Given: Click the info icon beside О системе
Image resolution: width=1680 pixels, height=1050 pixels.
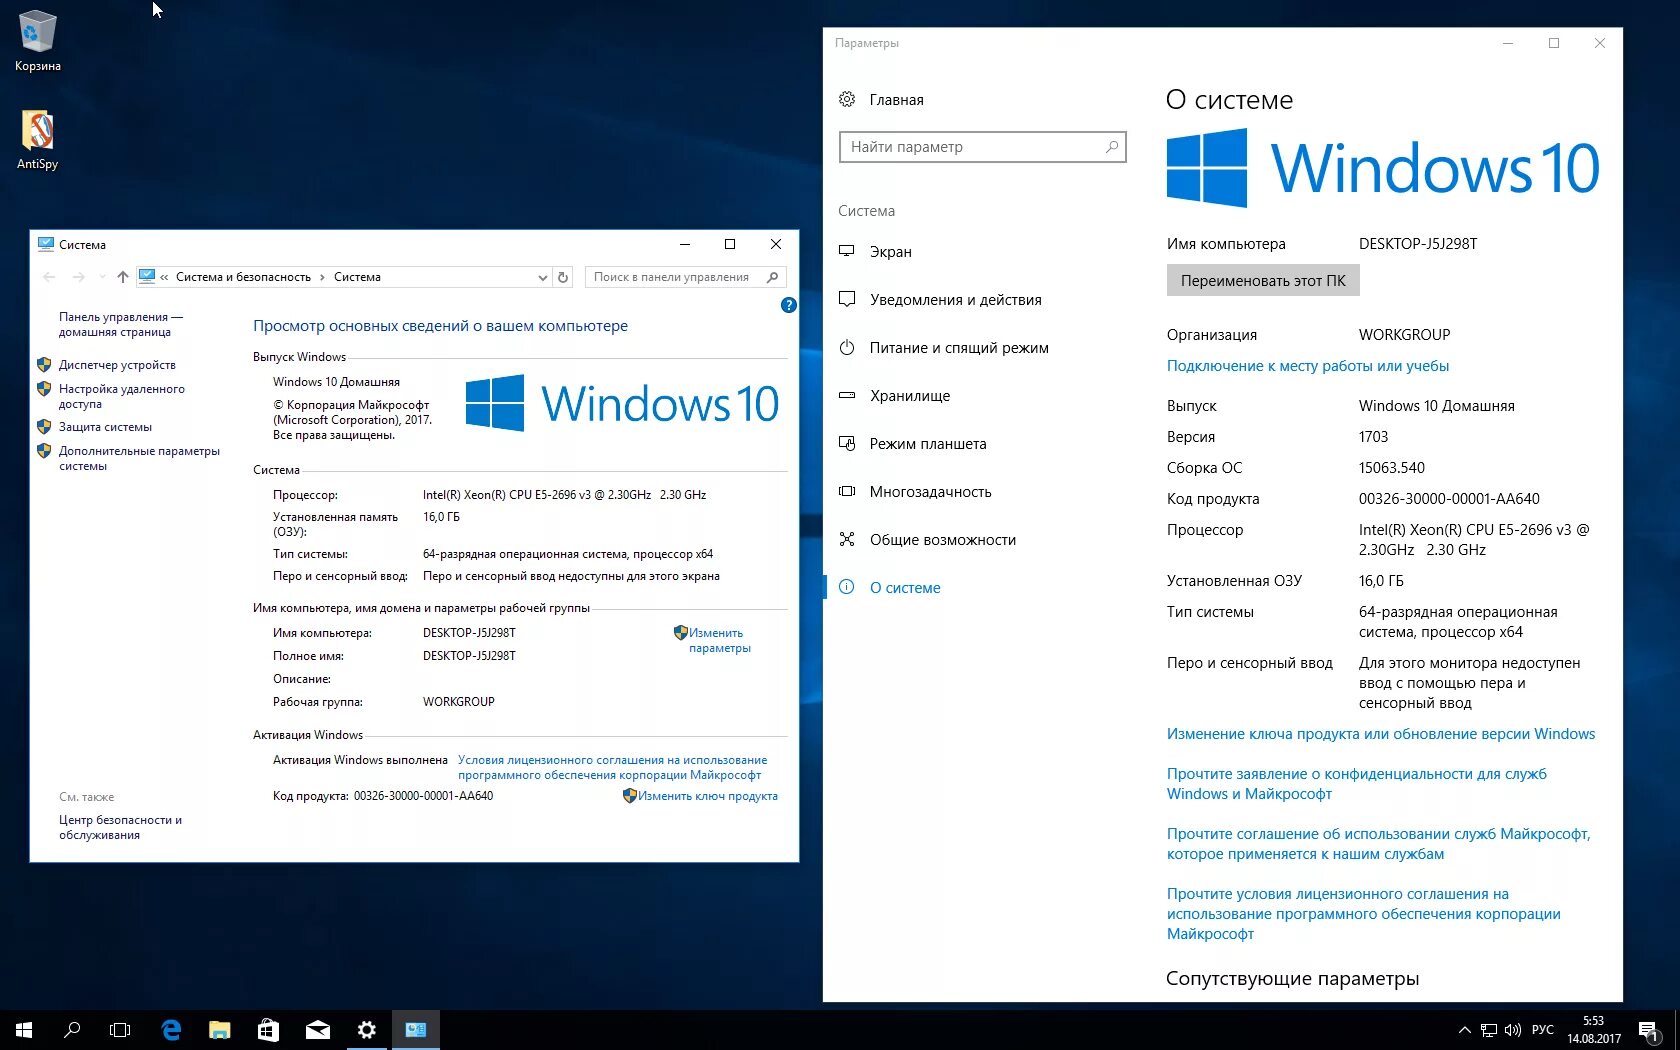Looking at the screenshot, I should pyautogui.click(x=847, y=587).
